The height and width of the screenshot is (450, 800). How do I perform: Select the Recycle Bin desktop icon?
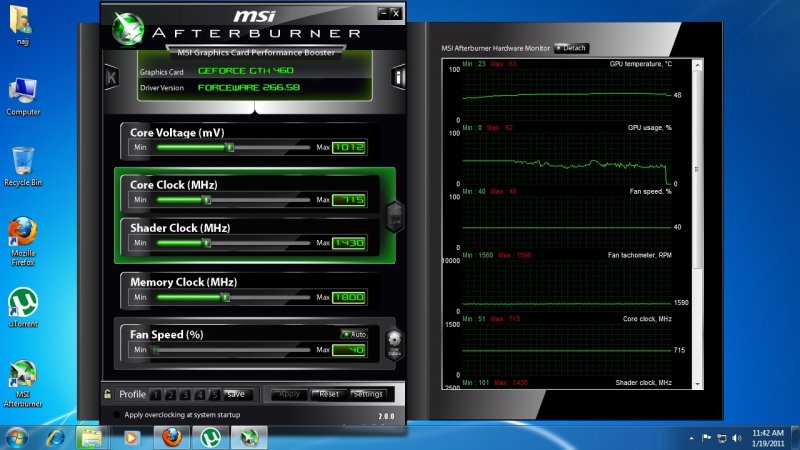(23, 167)
